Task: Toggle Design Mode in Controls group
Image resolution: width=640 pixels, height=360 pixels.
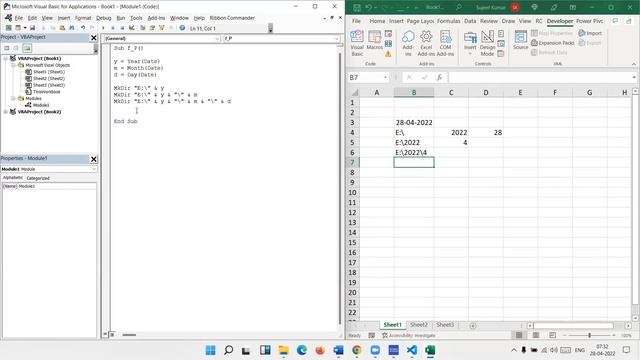Action: tap(487, 43)
